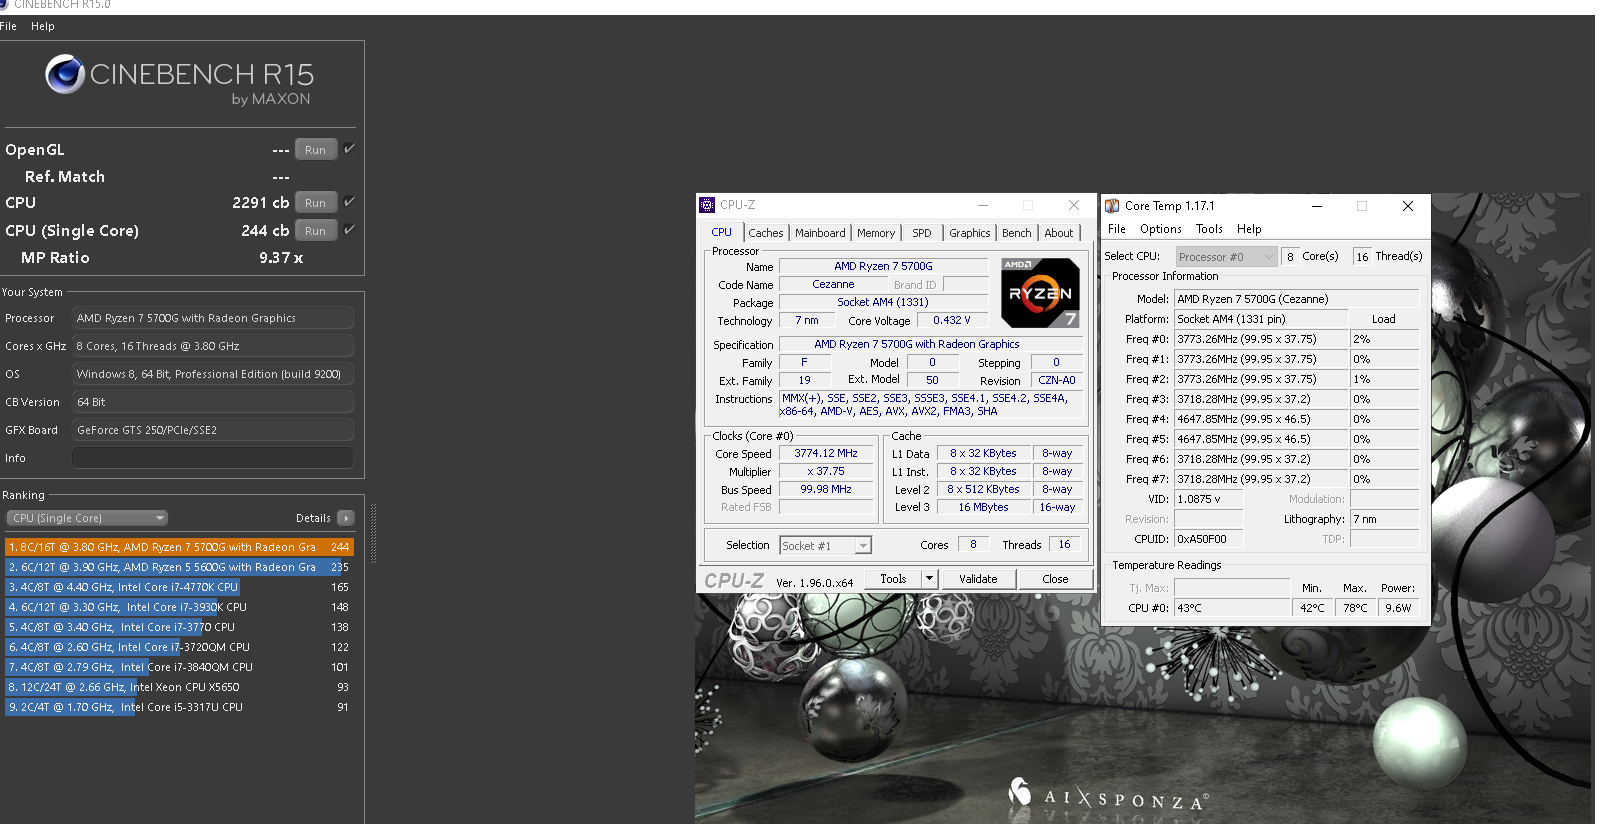The width and height of the screenshot is (1608, 824).
Task: Run the OpenGL benchmark
Action: 316,150
